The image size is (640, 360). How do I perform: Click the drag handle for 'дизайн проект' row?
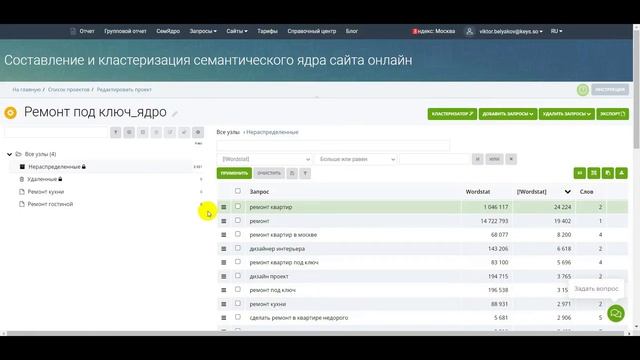pos(224,277)
